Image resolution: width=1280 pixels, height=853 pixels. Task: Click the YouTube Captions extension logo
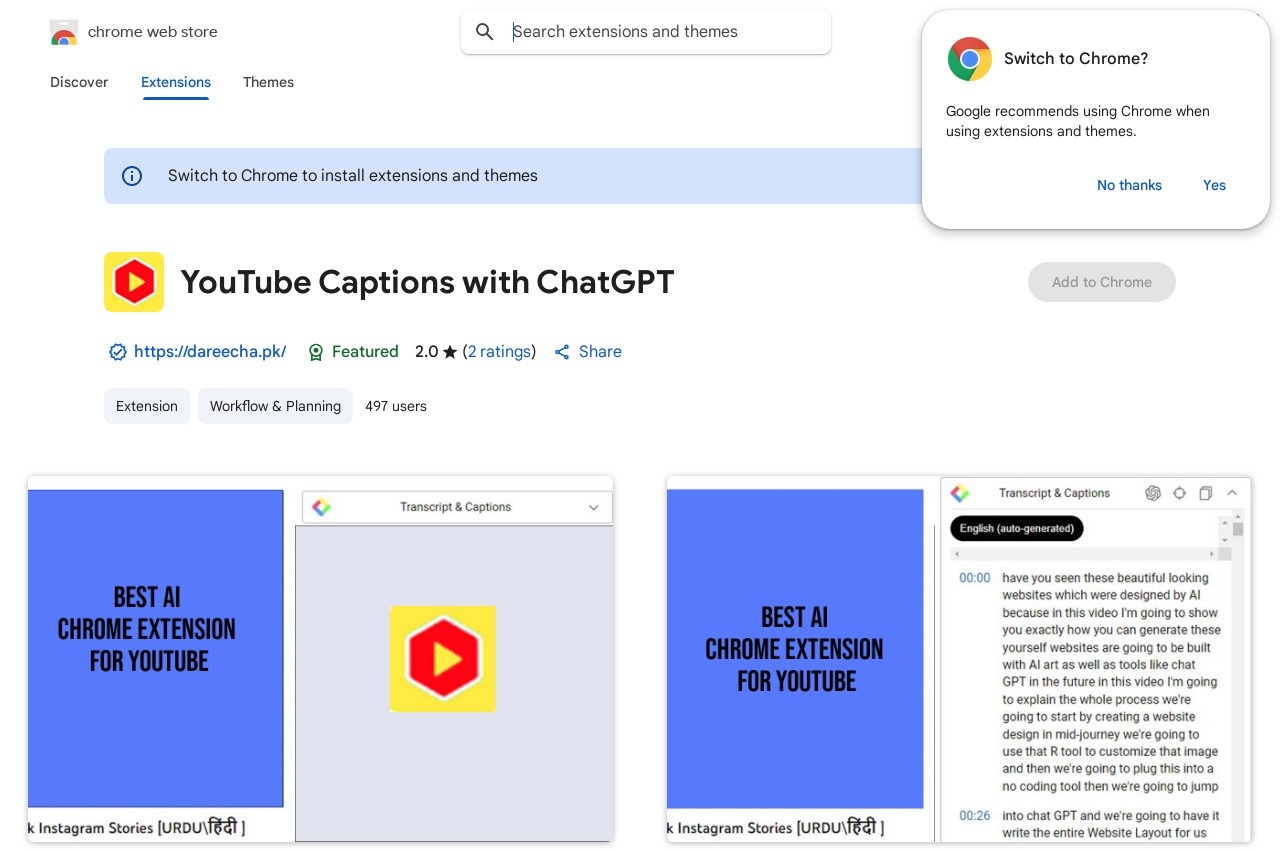[x=134, y=282]
